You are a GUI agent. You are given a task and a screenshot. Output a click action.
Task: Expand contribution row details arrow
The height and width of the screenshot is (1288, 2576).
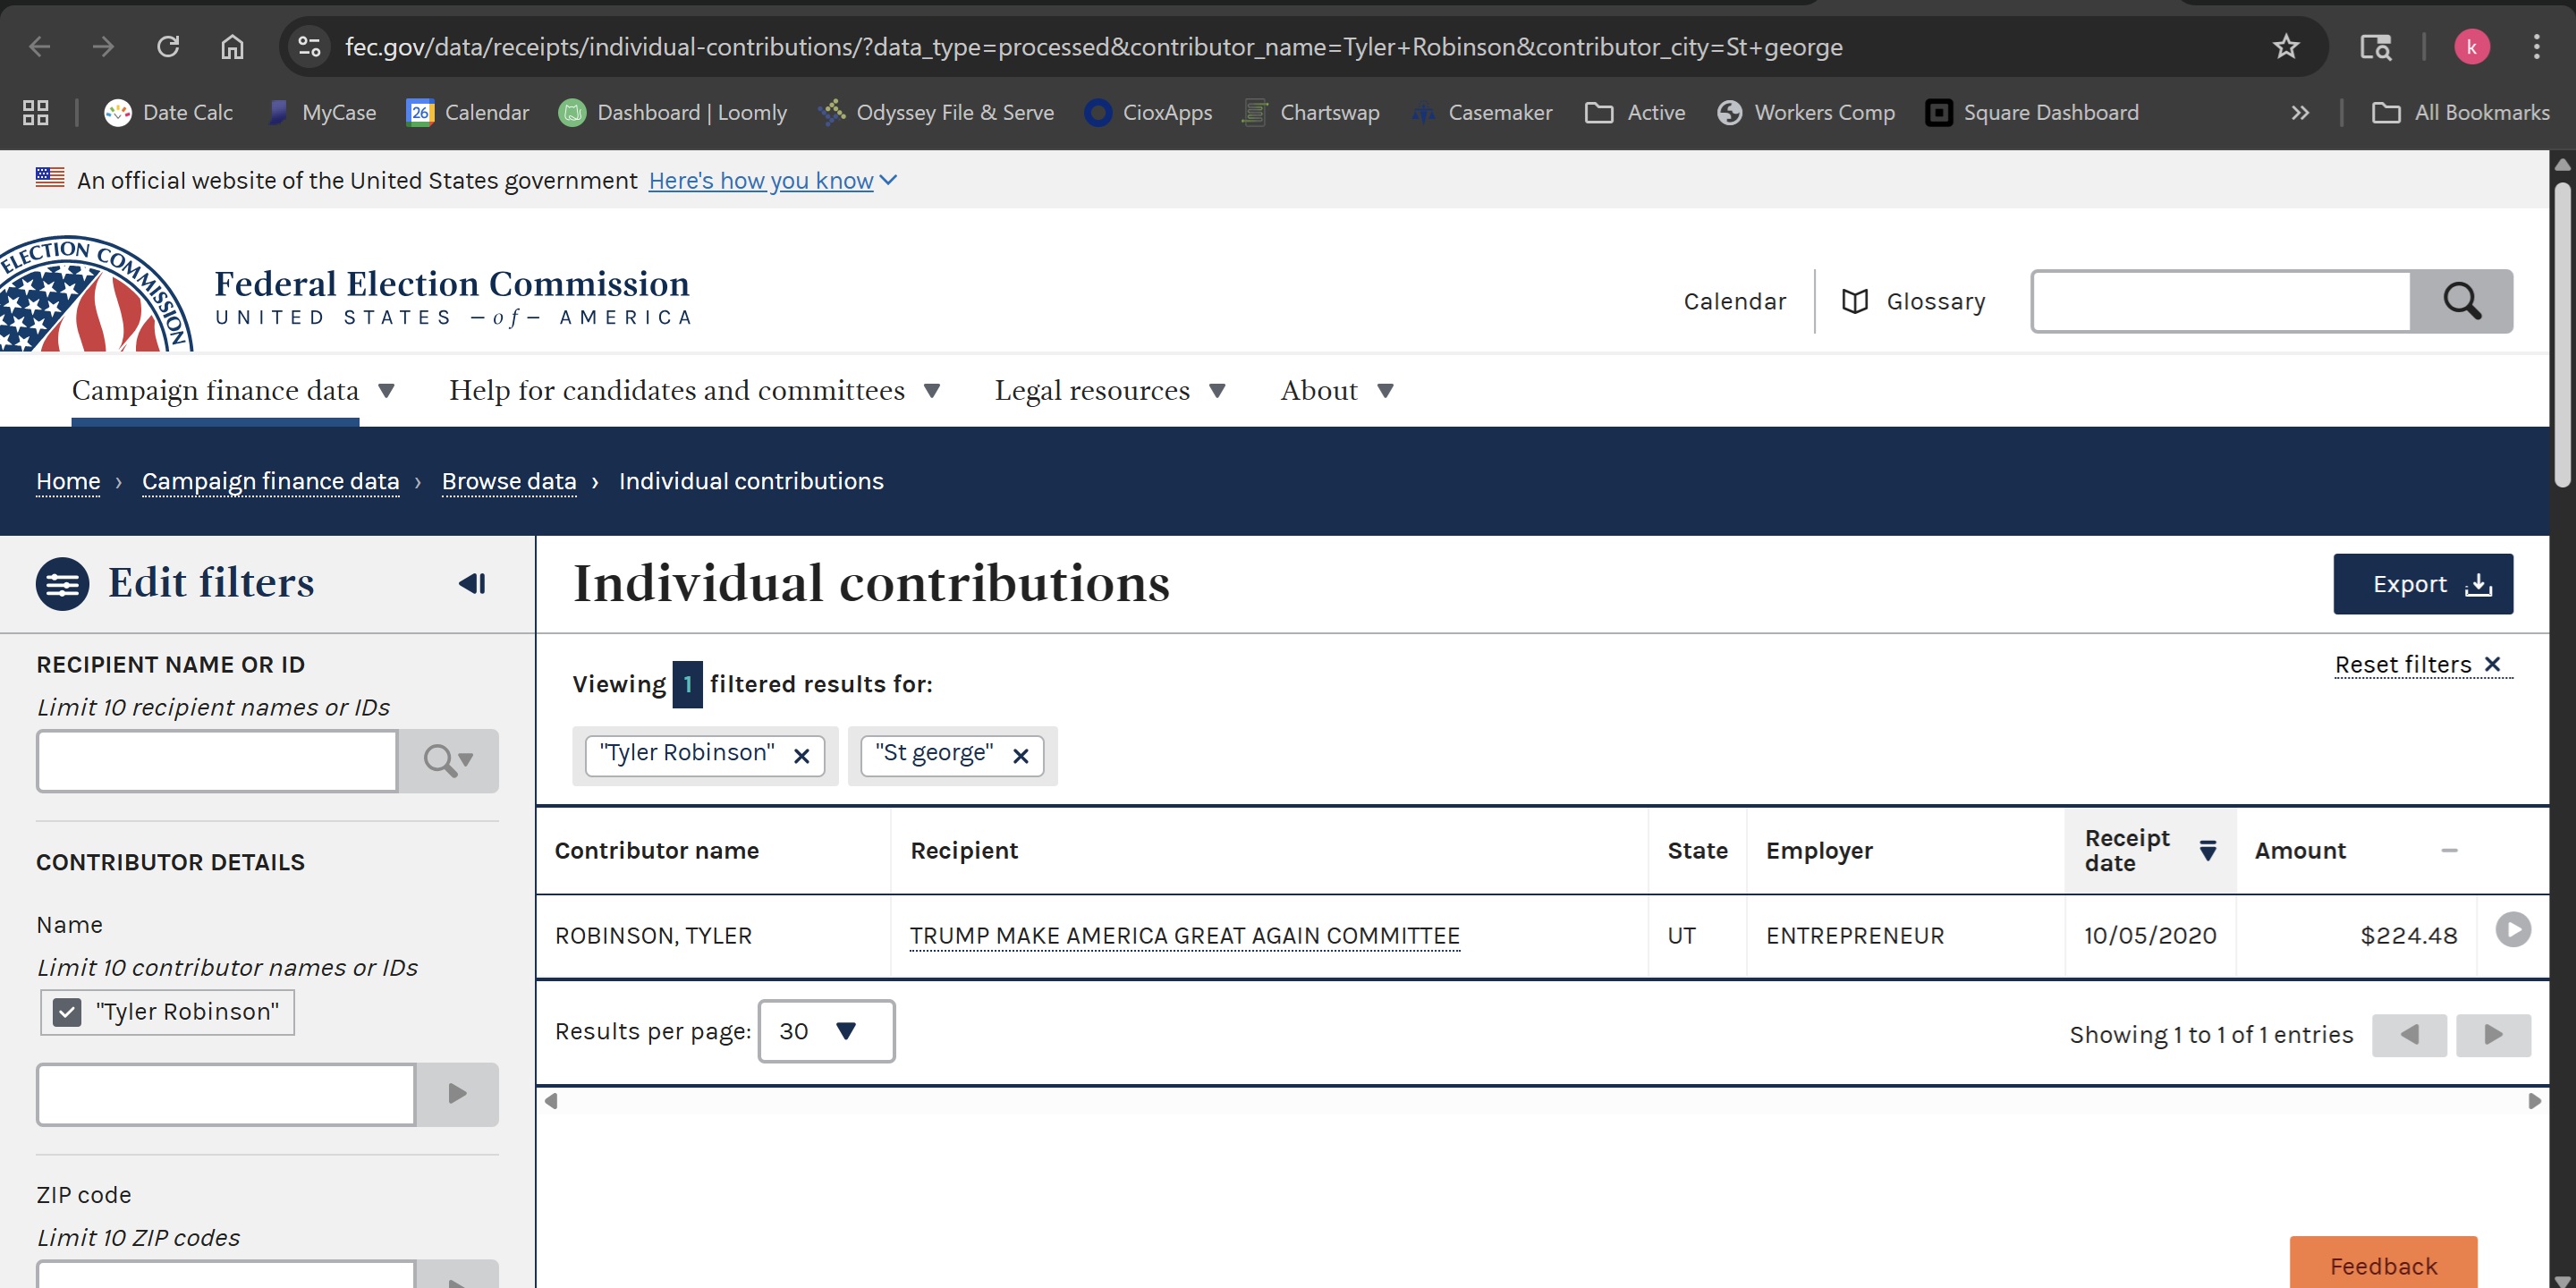point(2512,930)
